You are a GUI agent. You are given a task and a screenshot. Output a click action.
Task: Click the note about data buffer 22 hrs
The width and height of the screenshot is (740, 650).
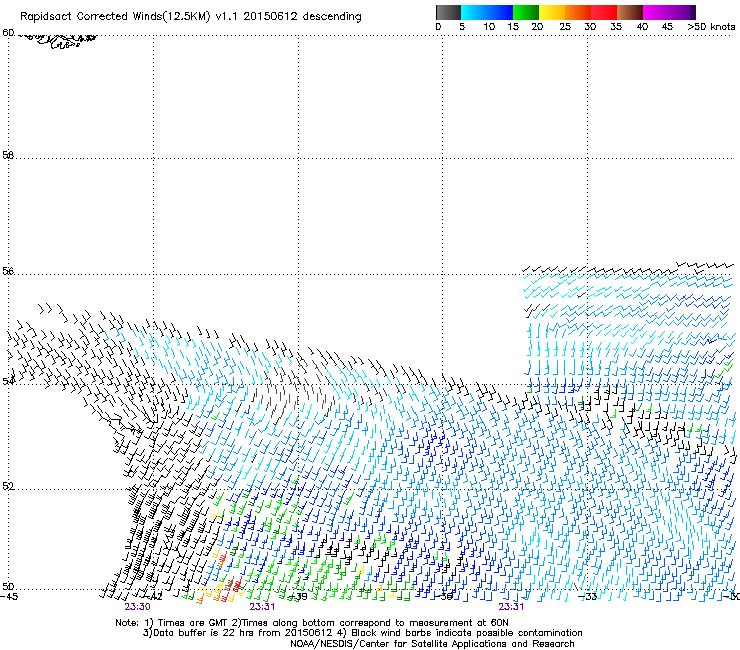237,633
